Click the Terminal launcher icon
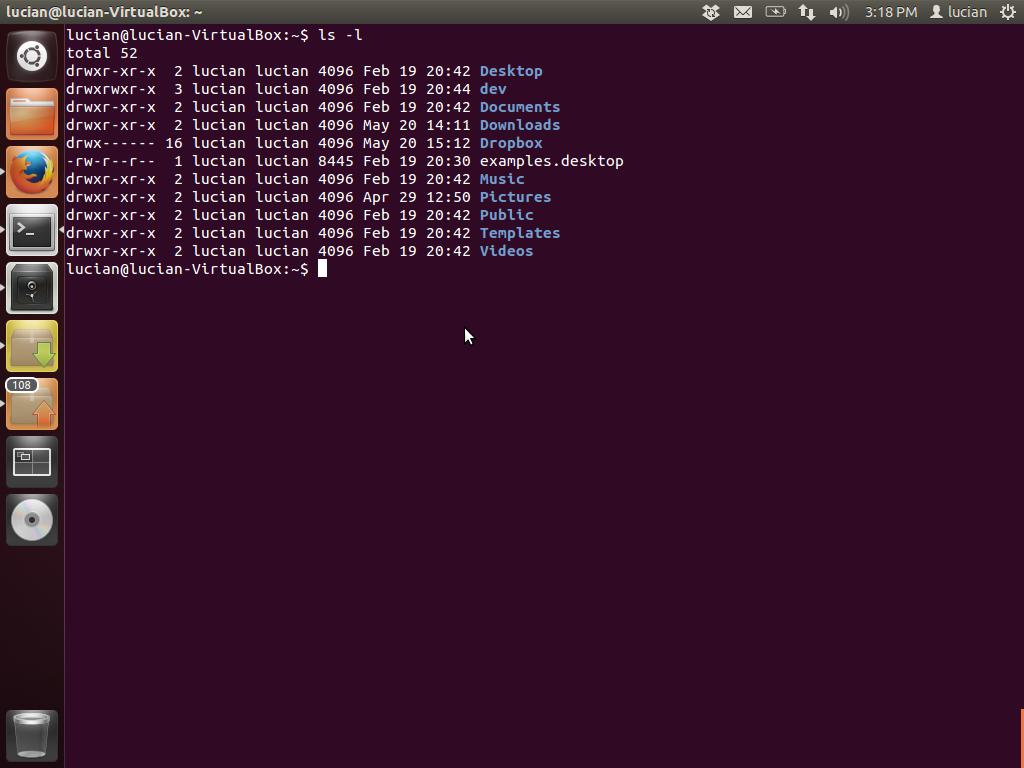 coord(32,230)
